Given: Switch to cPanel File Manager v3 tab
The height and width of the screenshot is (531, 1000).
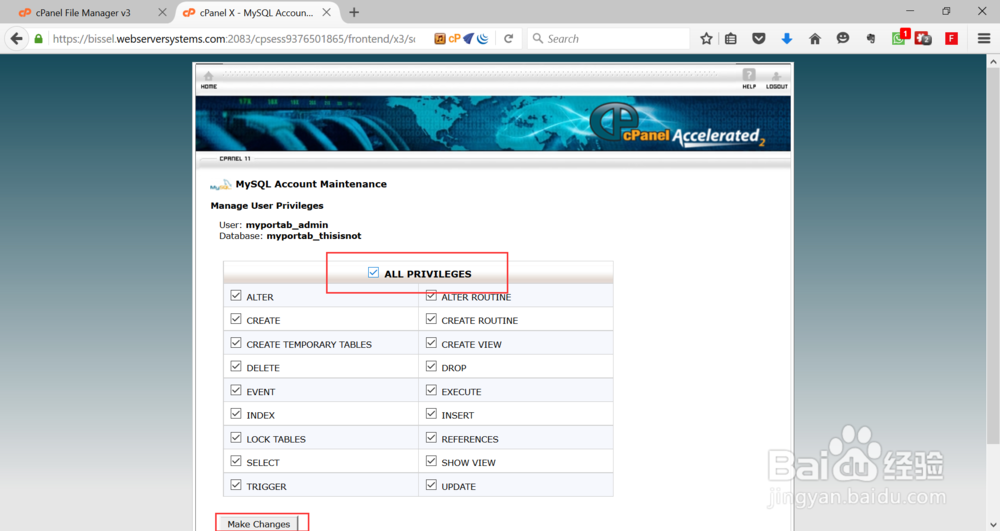Looking at the screenshot, I should (x=84, y=13).
